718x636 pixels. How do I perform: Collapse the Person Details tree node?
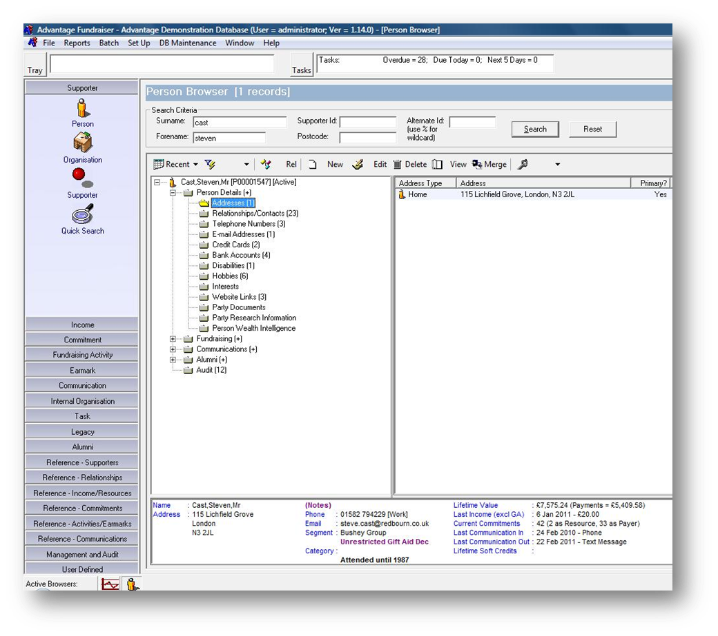click(173, 193)
